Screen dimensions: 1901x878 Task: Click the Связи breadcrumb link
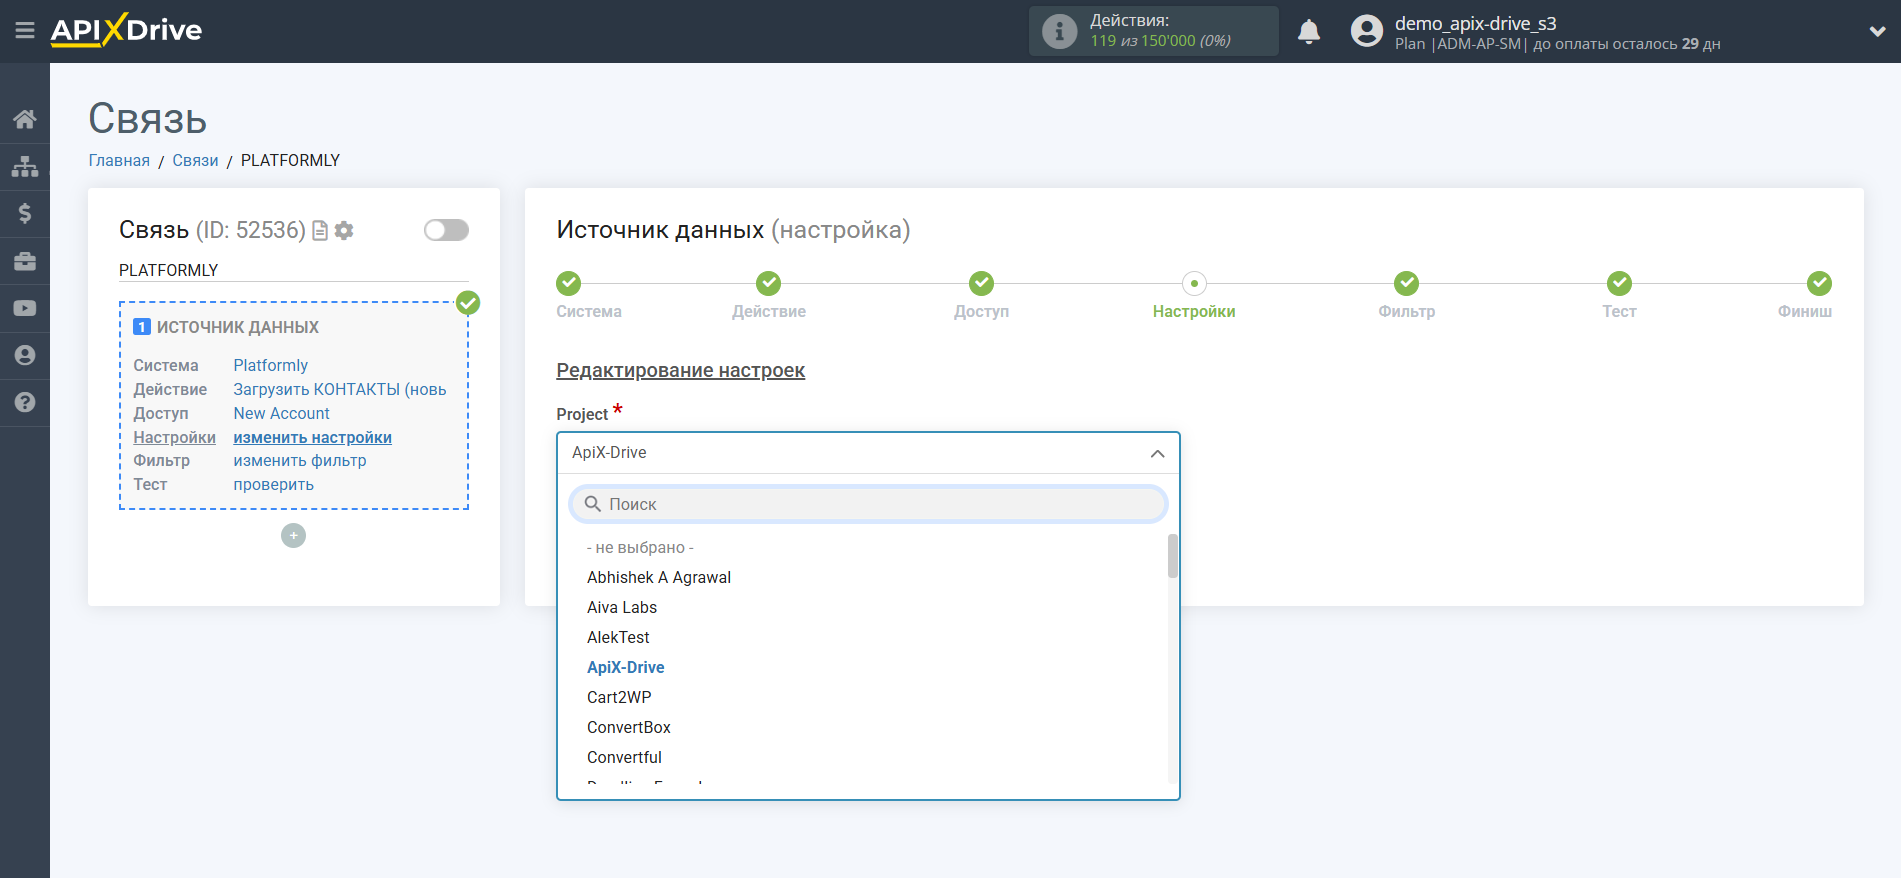(x=195, y=160)
